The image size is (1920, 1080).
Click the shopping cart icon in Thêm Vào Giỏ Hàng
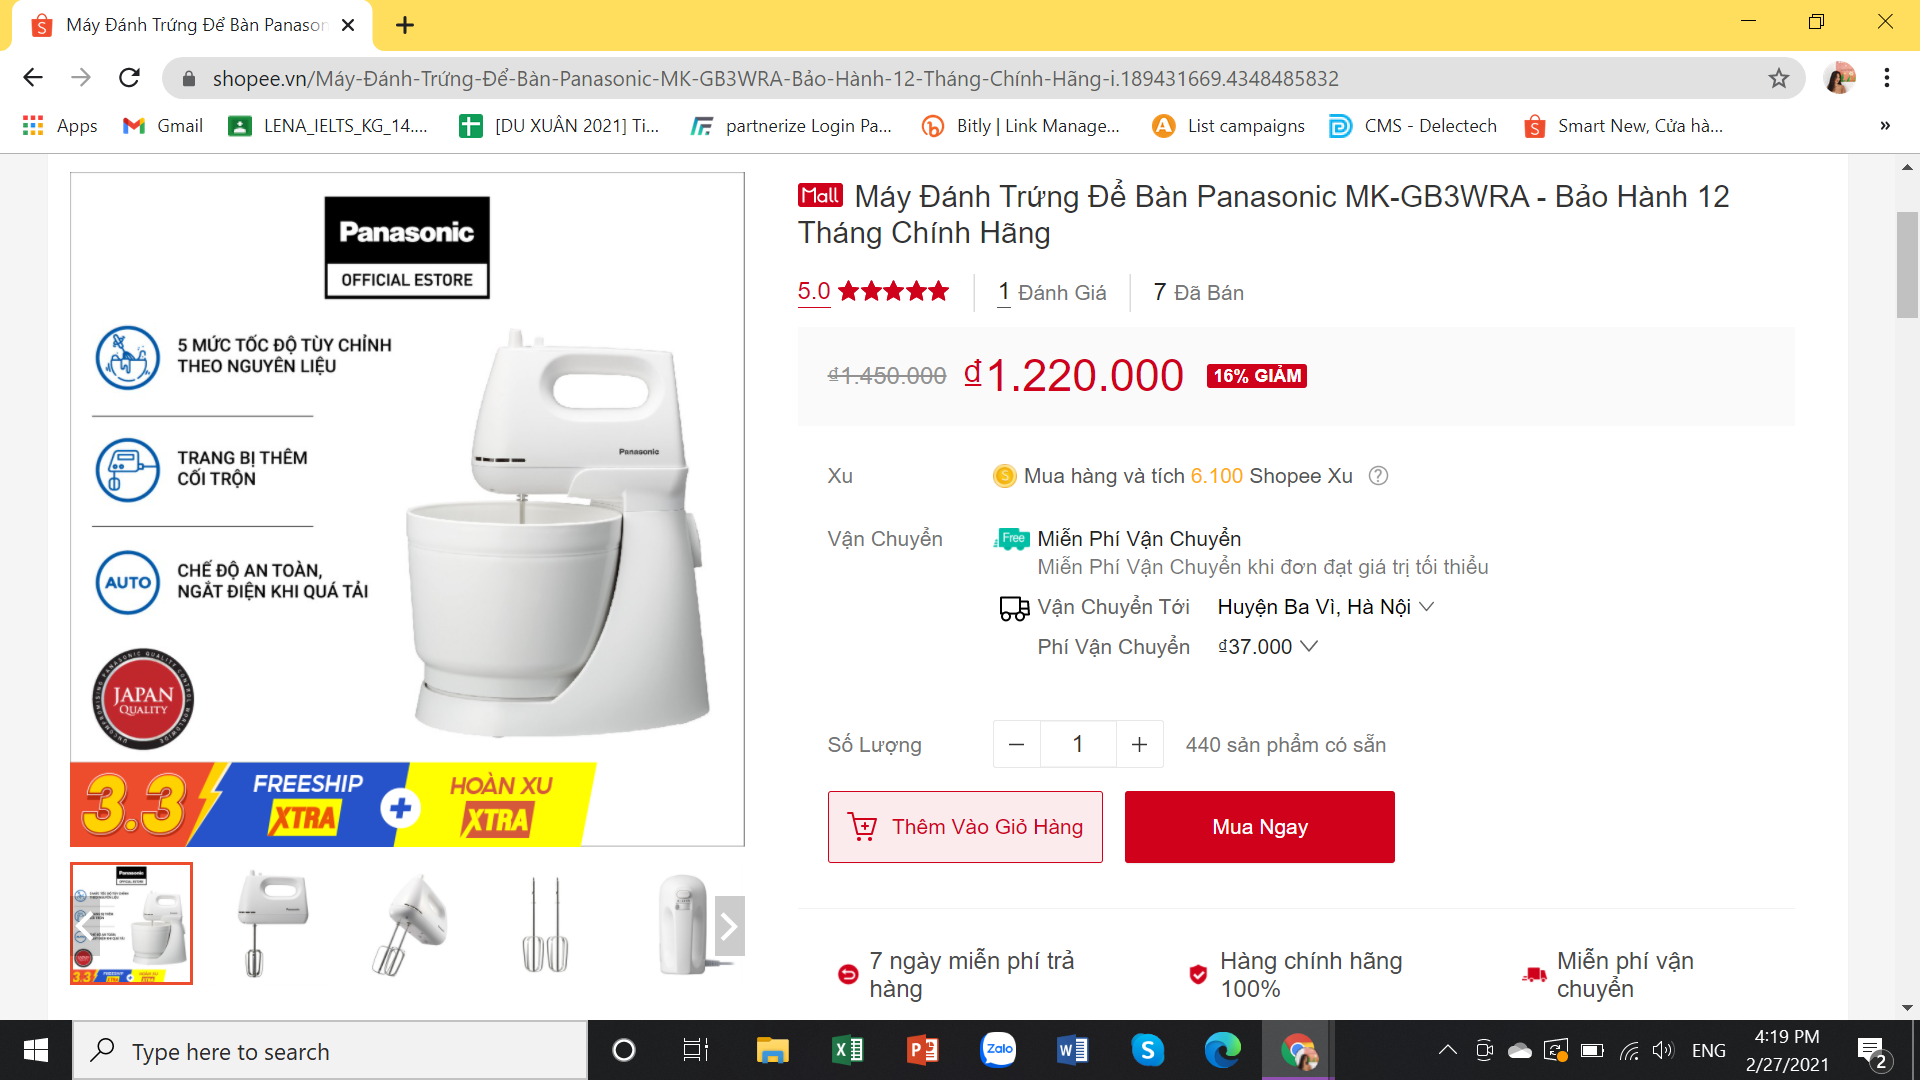[862, 827]
